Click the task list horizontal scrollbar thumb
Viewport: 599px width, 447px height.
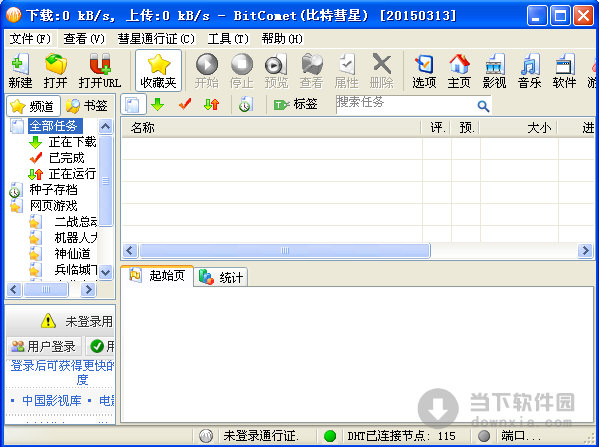[285, 251]
